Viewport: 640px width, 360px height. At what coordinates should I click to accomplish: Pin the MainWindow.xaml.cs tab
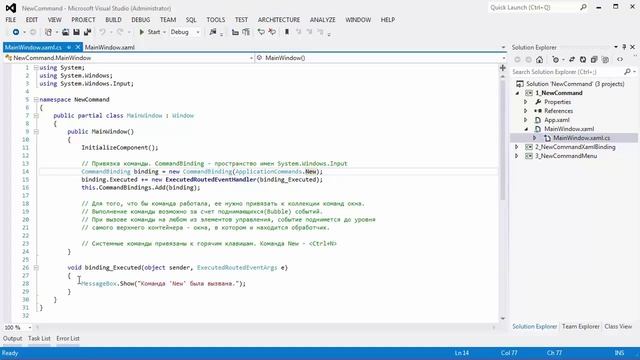(x=69, y=47)
